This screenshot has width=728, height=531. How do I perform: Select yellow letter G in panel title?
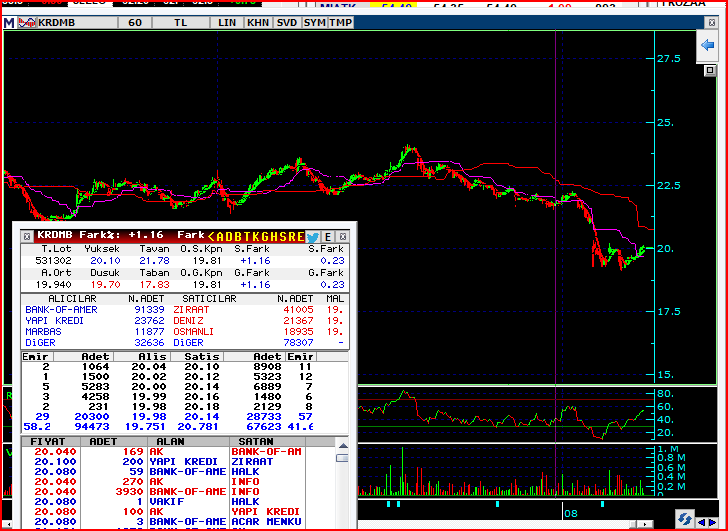tap(264, 237)
